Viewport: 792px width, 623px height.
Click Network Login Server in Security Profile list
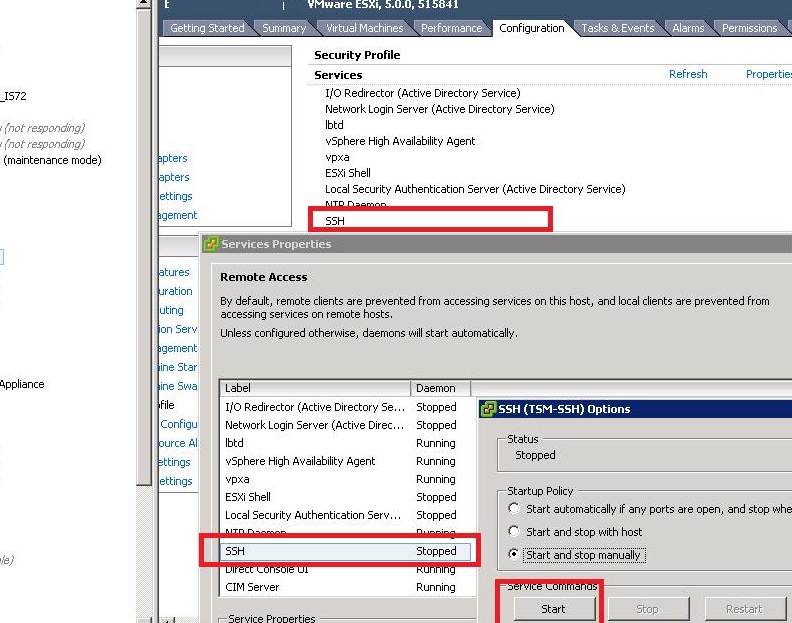pyautogui.click(x=439, y=109)
